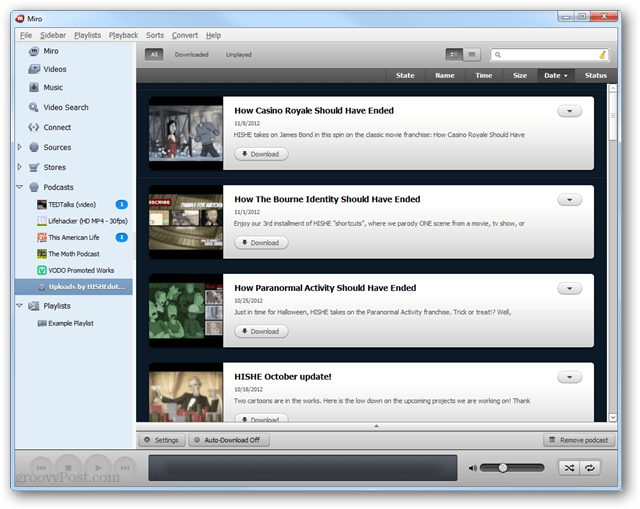Viewport: 640px width, 509px height.
Task: Open the Sorts menu
Action: (x=155, y=35)
